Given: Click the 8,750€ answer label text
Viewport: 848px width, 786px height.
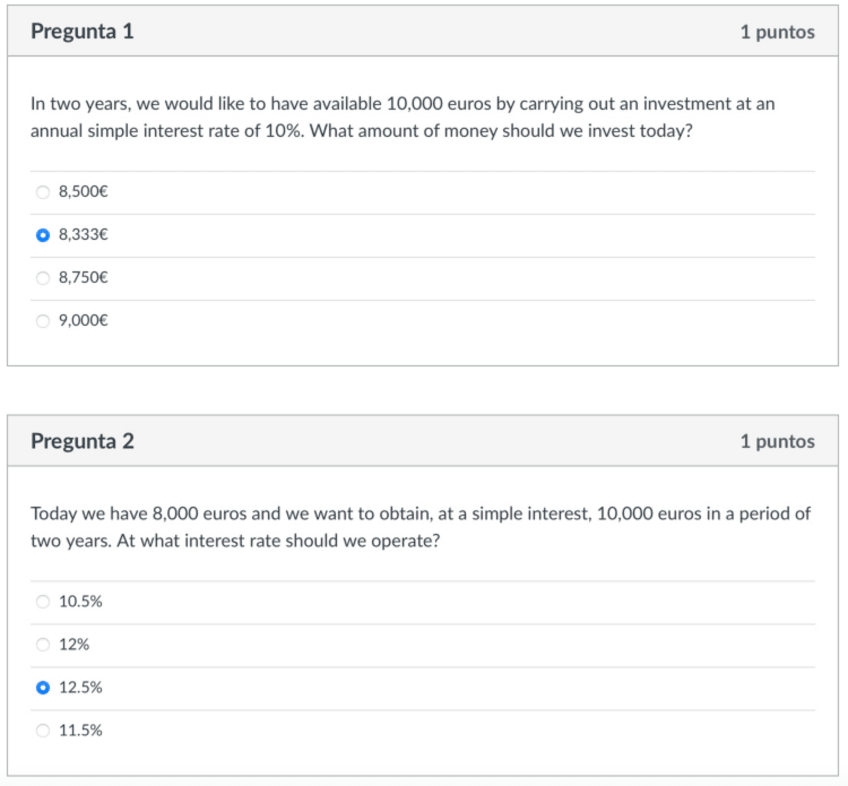Looking at the screenshot, I should tap(83, 278).
